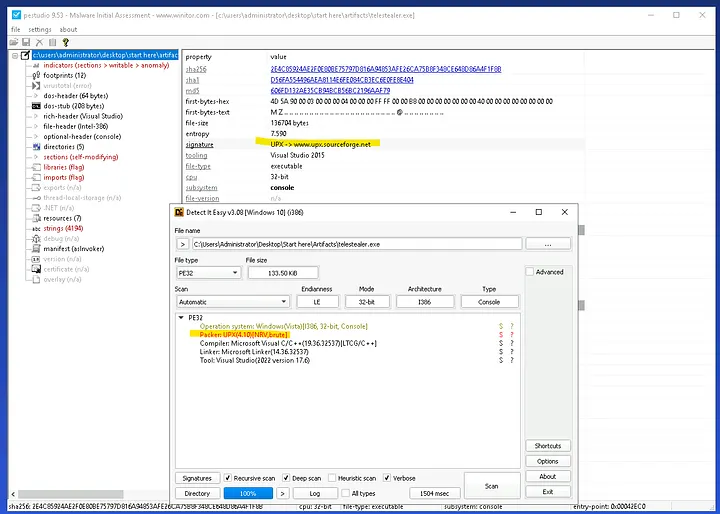Click the abc strings icon in tree

[x=36, y=229]
